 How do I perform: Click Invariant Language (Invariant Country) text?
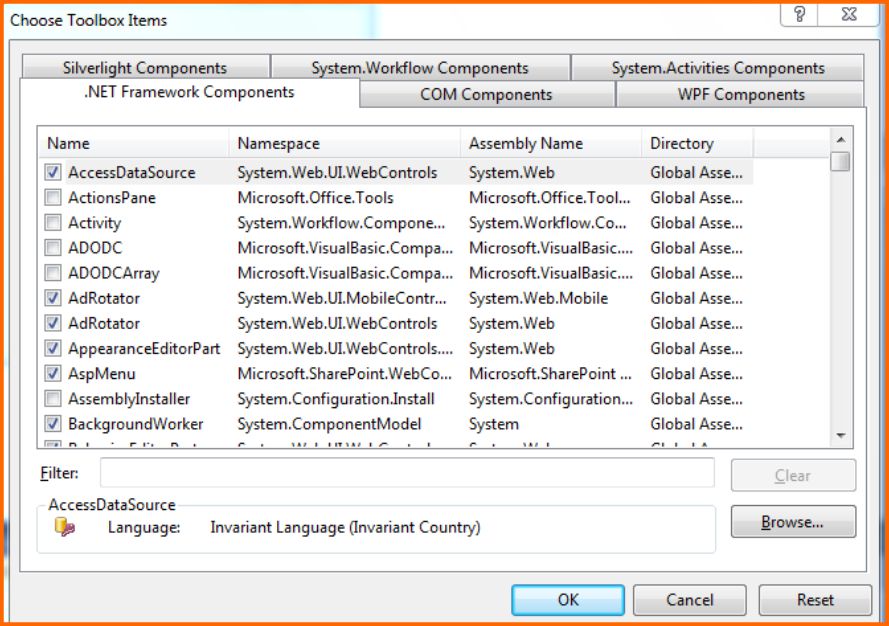tap(345, 527)
